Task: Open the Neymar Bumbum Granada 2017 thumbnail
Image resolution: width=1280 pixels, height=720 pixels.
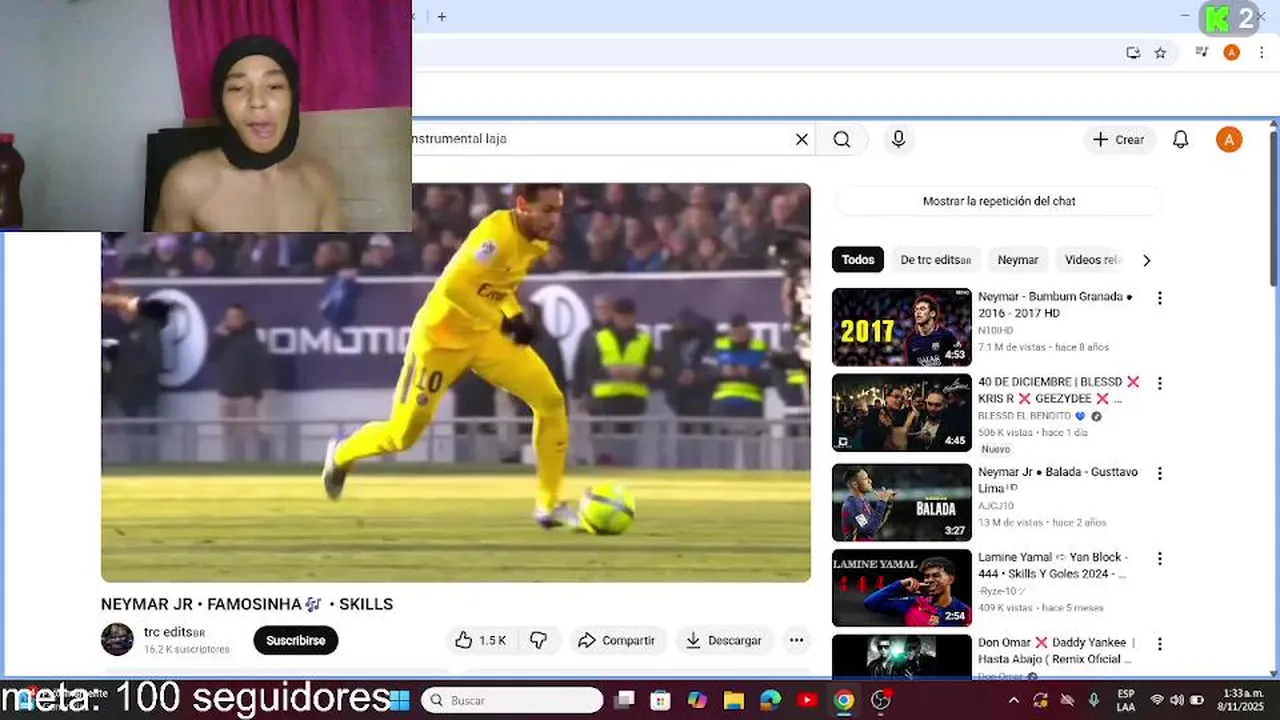Action: tap(902, 327)
